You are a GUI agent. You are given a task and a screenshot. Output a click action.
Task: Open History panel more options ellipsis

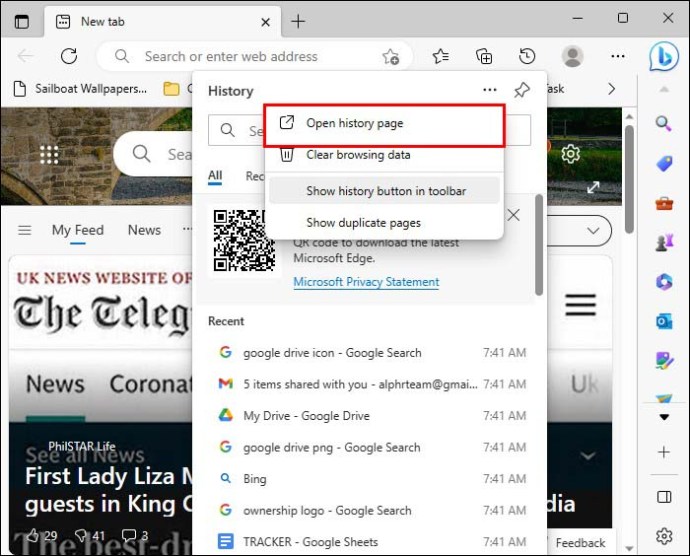click(x=490, y=90)
